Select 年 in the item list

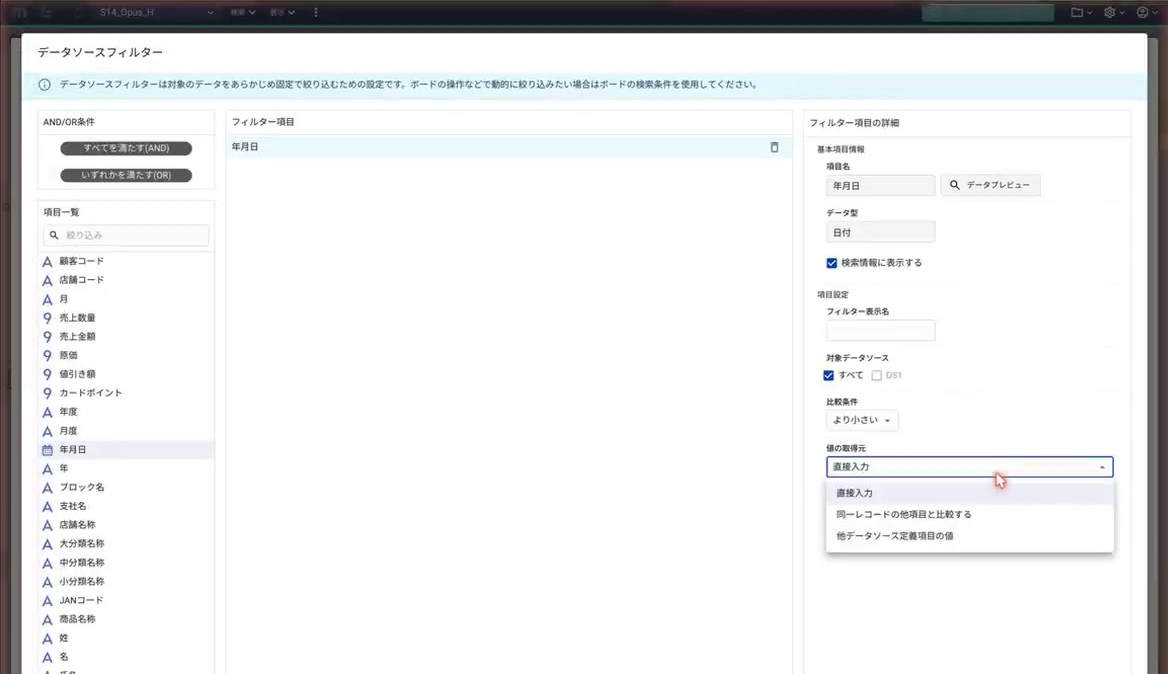(126, 468)
